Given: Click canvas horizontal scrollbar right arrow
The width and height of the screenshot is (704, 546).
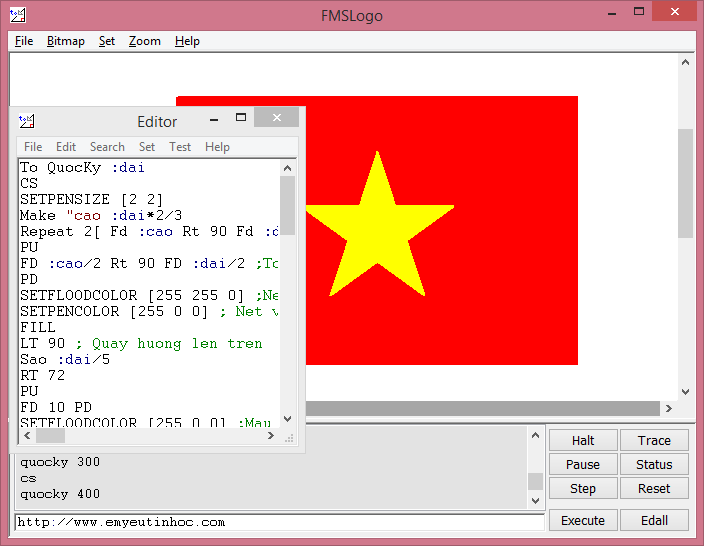Looking at the screenshot, I should (669, 408).
